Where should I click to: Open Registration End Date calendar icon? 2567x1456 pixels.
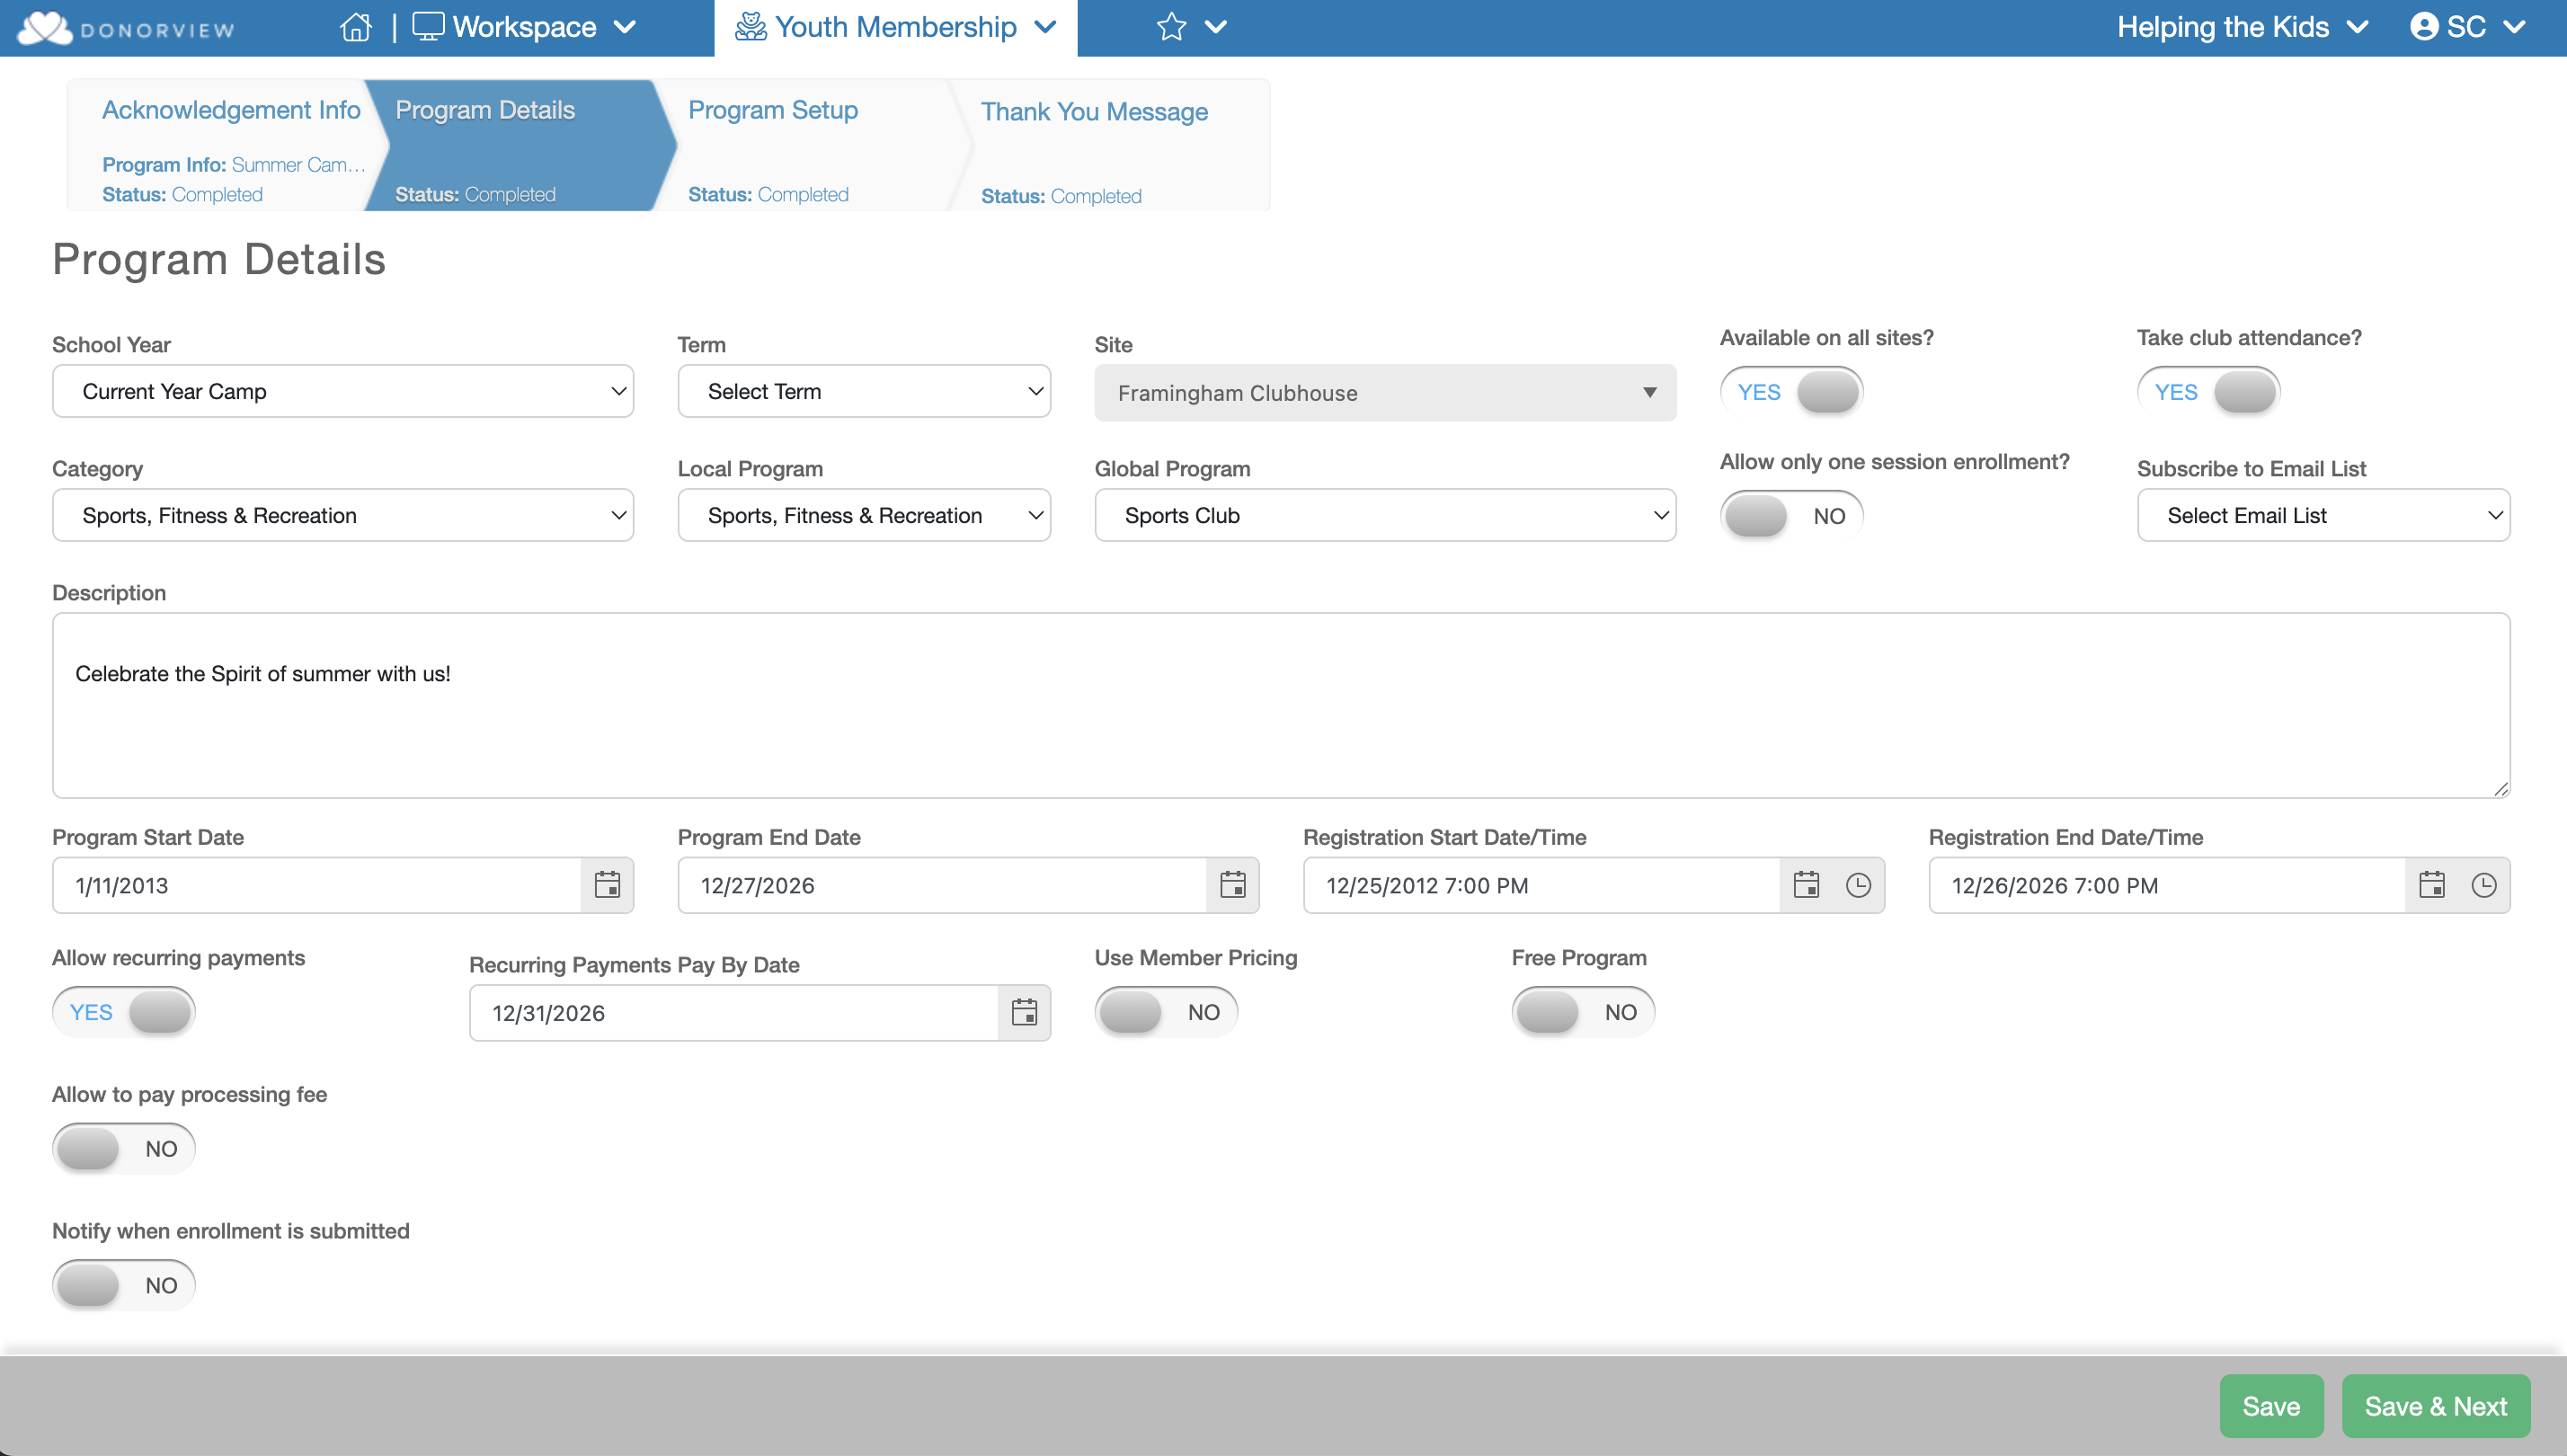tap(2431, 885)
